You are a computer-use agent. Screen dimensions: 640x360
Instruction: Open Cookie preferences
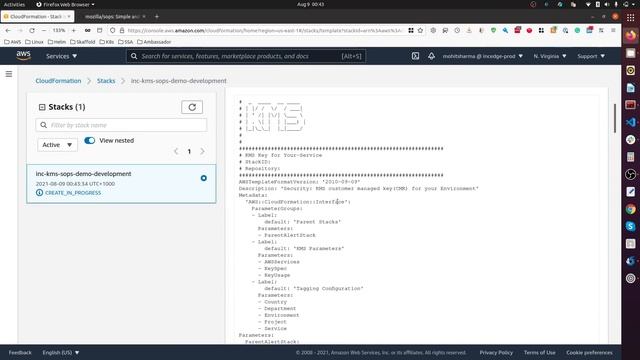[589, 352]
